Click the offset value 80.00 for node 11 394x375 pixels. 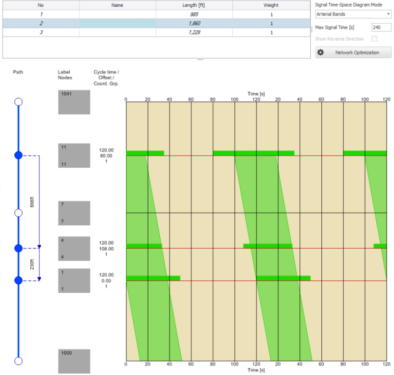106,156
